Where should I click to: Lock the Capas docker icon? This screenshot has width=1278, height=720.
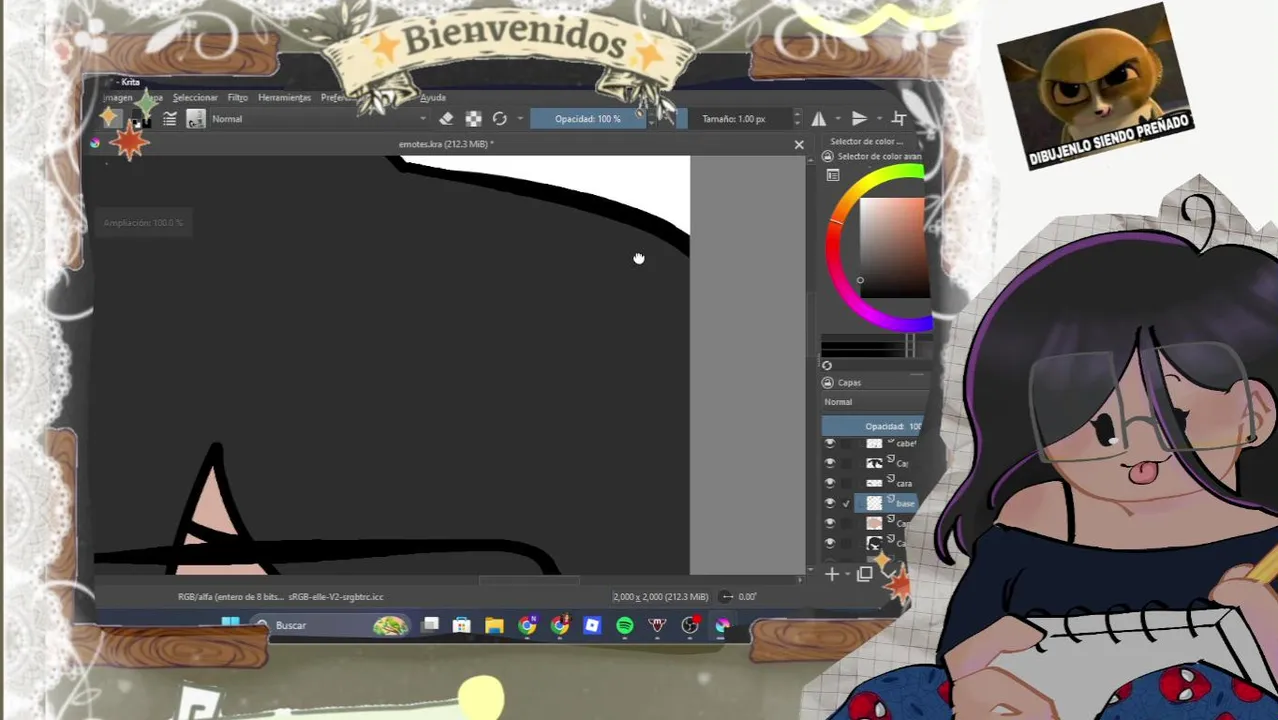(x=827, y=383)
